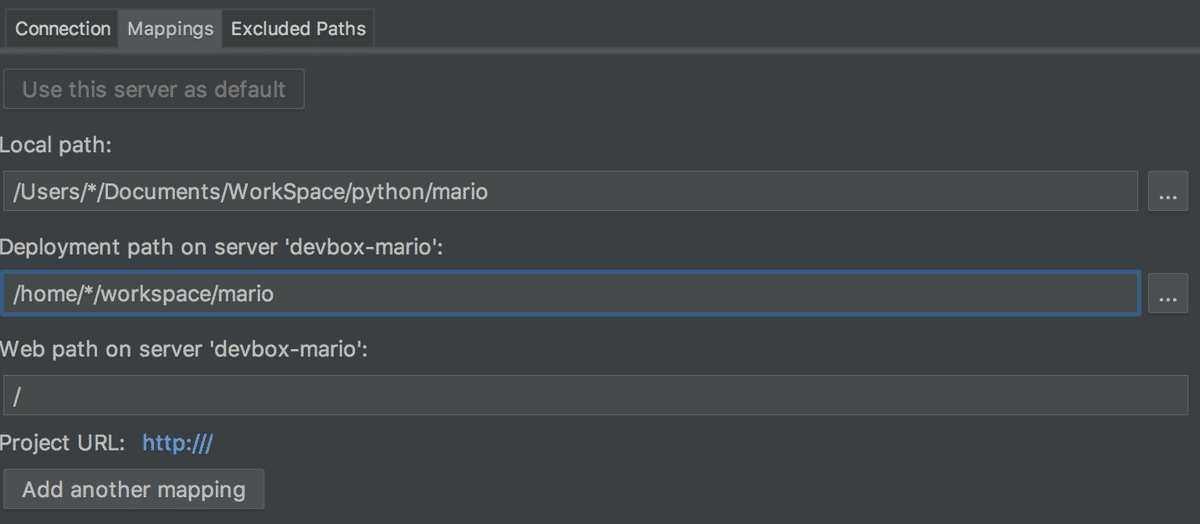Click the 'Deployment path on server' label
Image resolution: width=1200 pixels, height=524 pixels.
coord(221,247)
